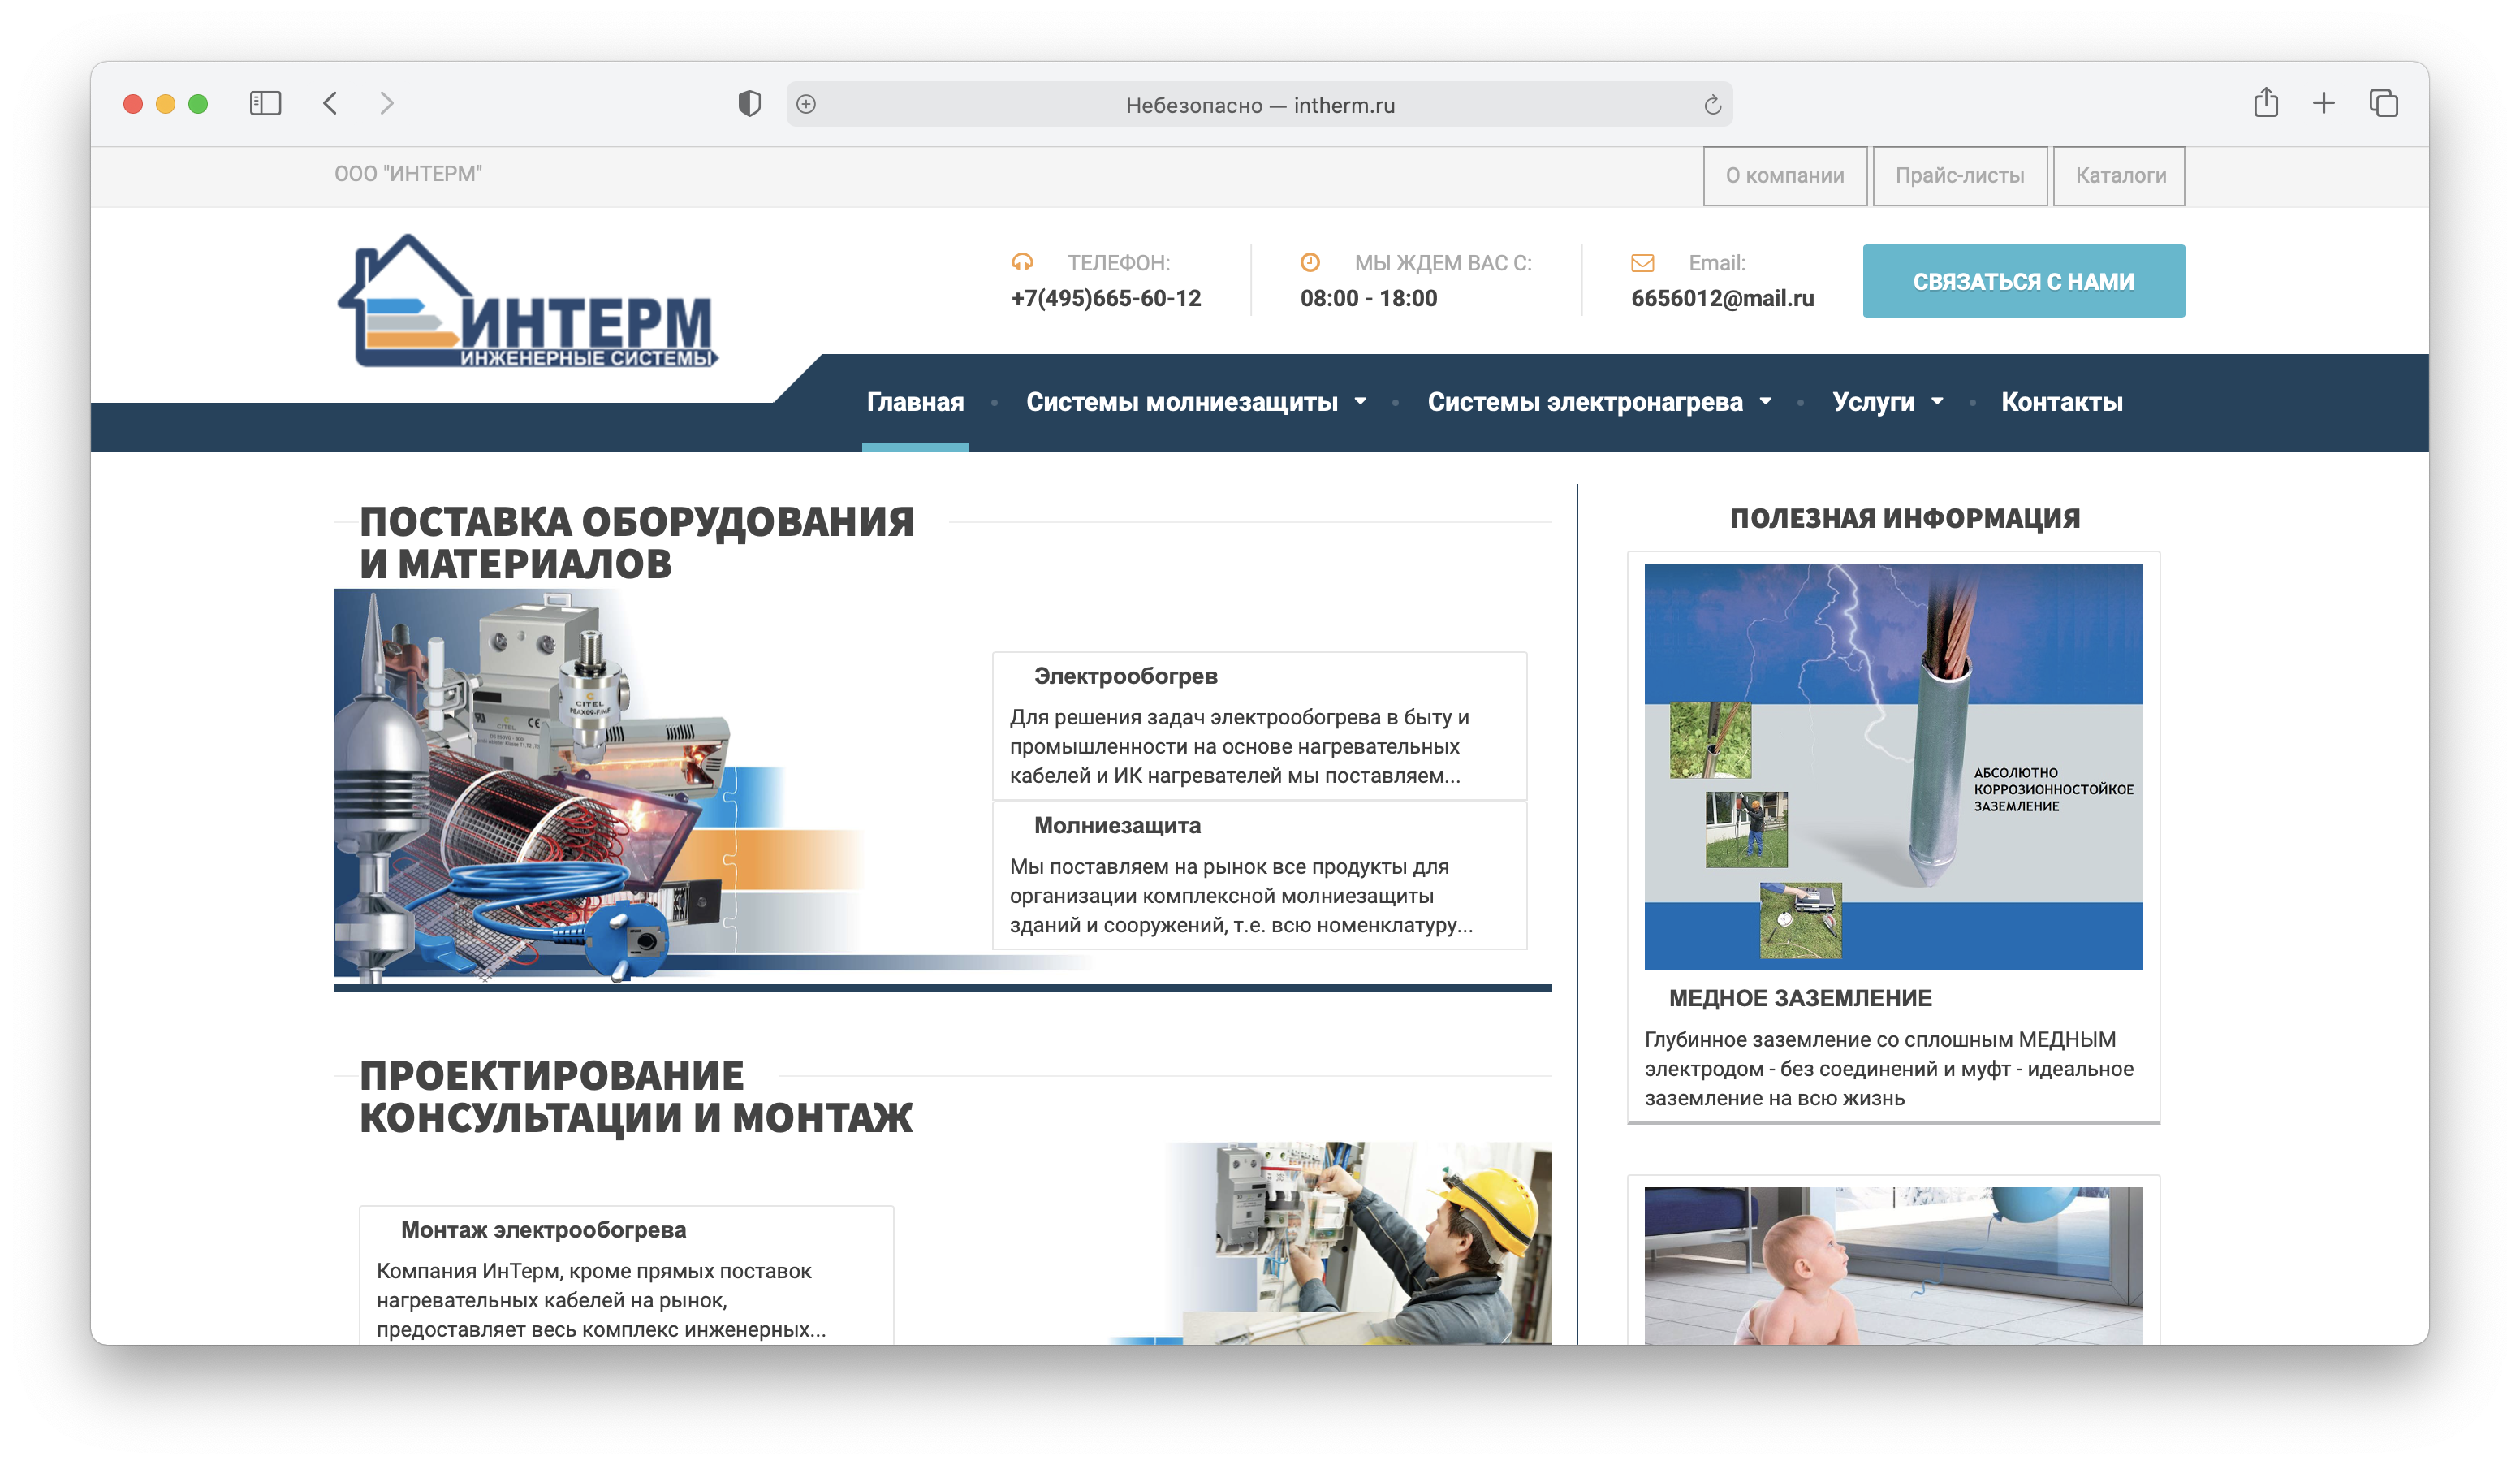Click the ООО "ИНТЕРМ" text
The height and width of the screenshot is (1465, 2520).
coord(408,174)
